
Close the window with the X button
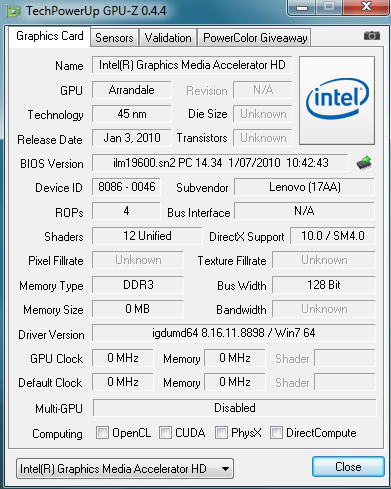pyautogui.click(x=366, y=7)
